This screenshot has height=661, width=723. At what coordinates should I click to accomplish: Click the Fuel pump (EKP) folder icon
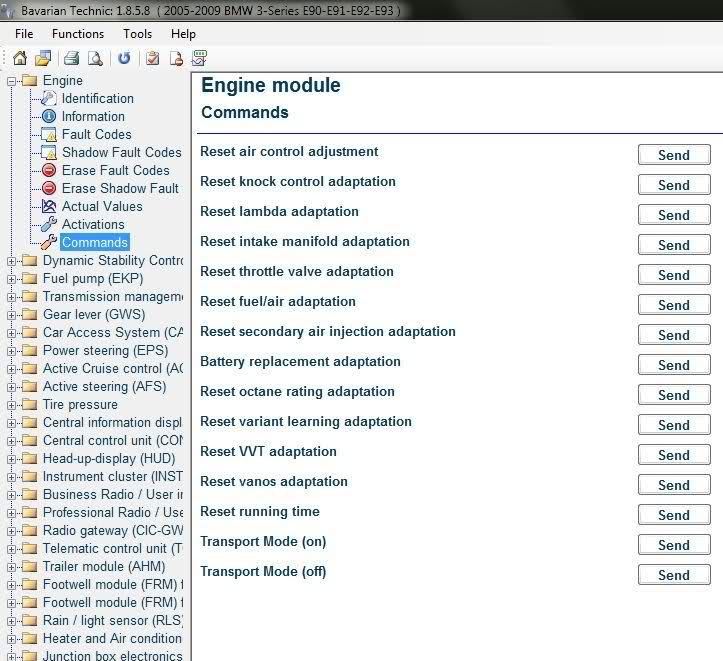pos(30,278)
